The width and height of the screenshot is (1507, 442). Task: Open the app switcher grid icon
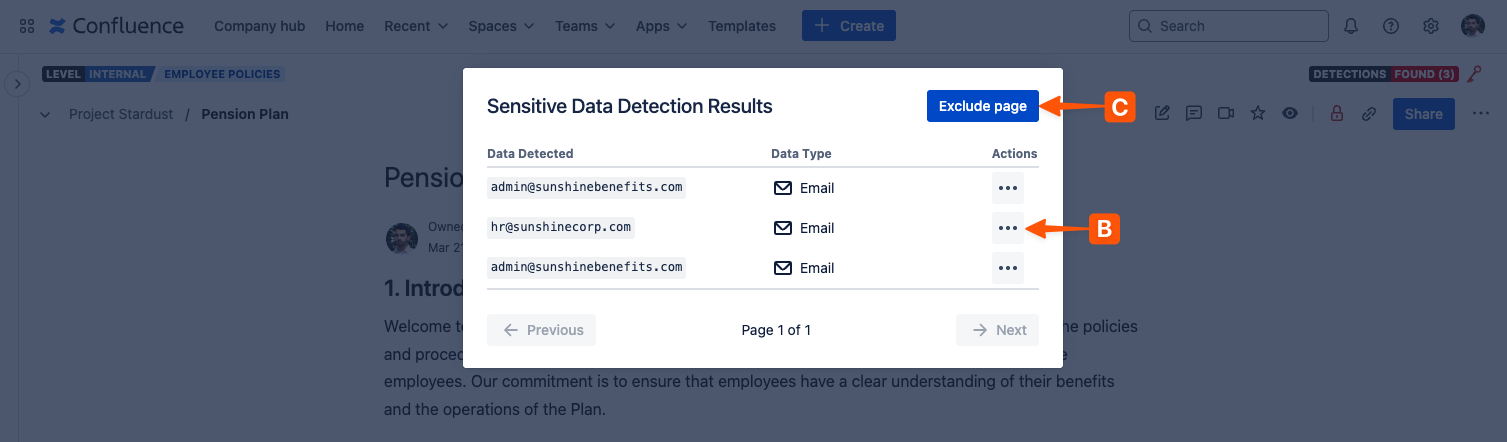tap(27, 26)
